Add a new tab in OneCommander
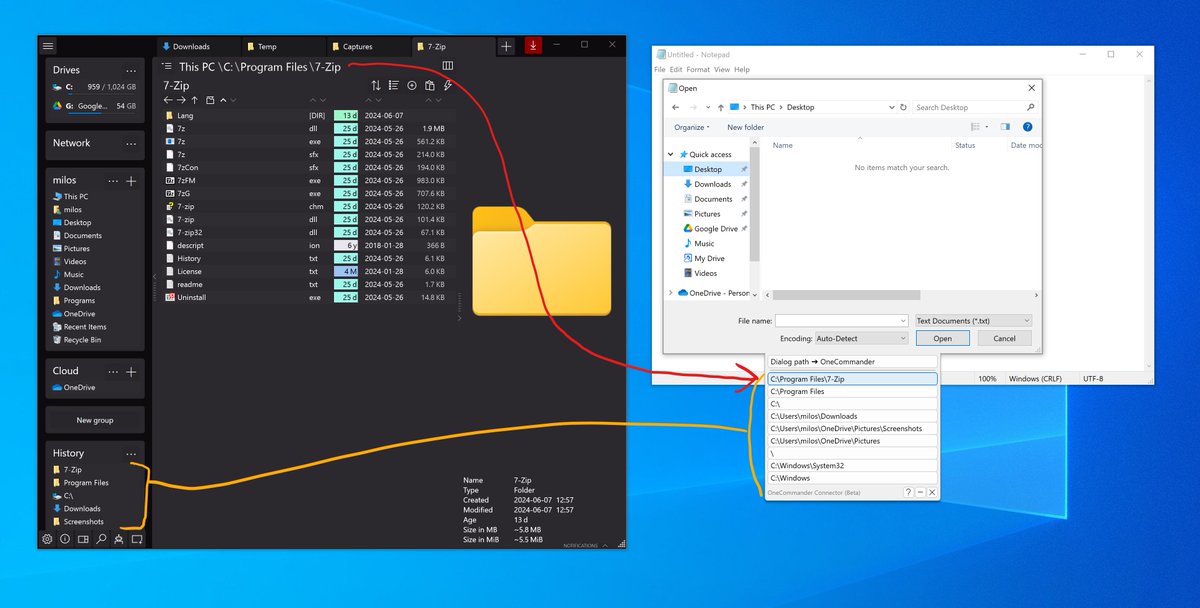The width and height of the screenshot is (1200, 608). tap(506, 46)
